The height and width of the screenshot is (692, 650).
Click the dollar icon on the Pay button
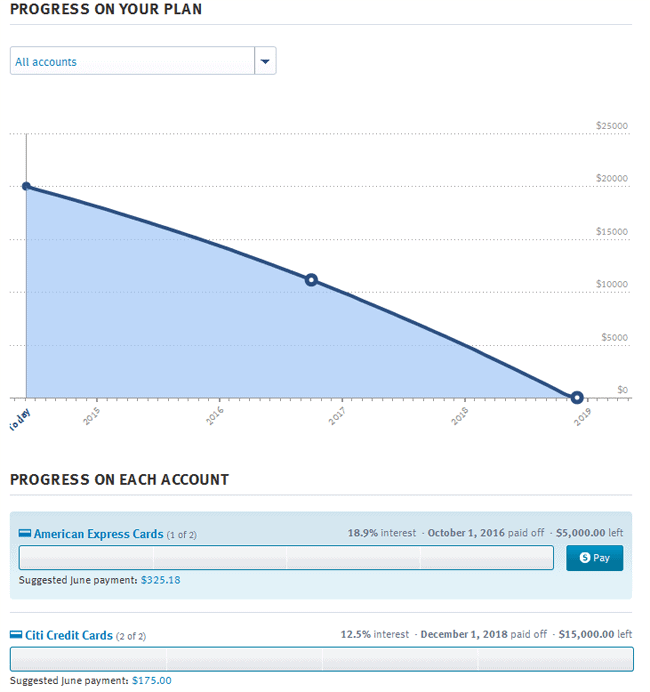point(585,558)
